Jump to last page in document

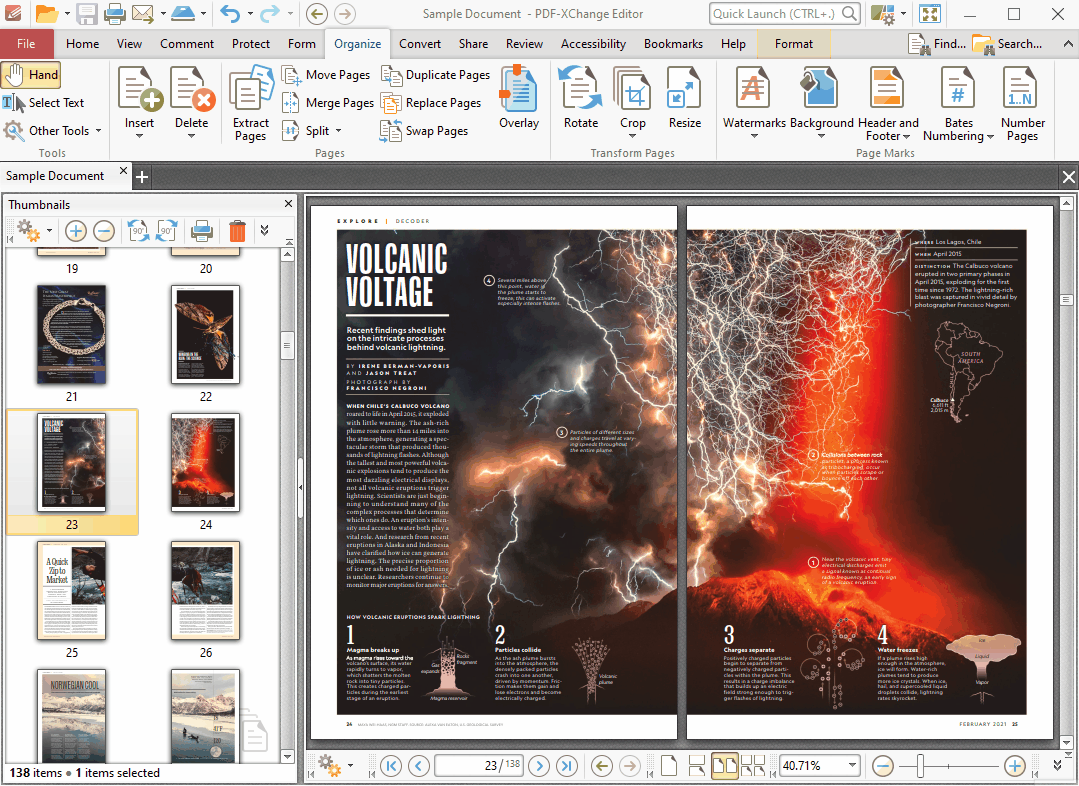tap(567, 766)
